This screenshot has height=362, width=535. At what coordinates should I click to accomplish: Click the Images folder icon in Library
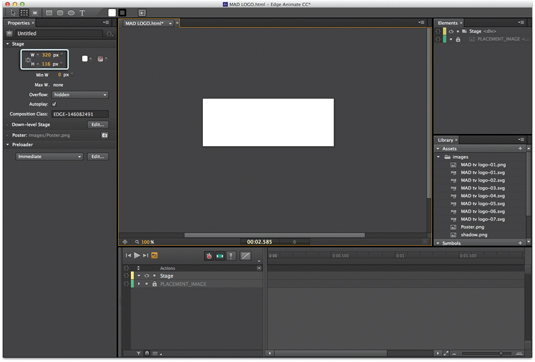tap(447, 157)
